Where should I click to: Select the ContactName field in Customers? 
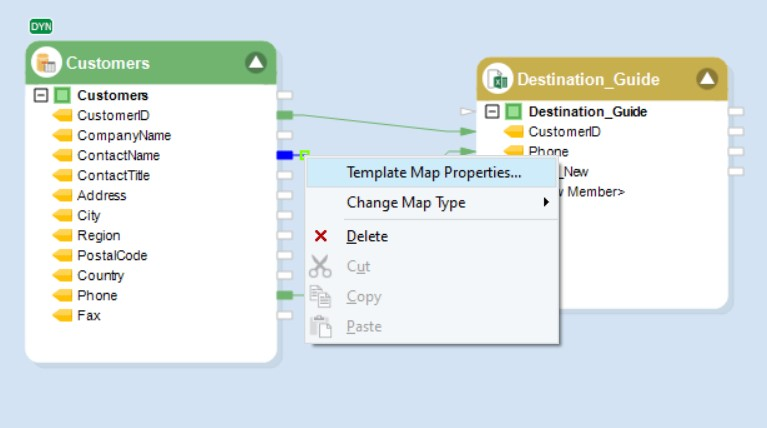coord(118,155)
